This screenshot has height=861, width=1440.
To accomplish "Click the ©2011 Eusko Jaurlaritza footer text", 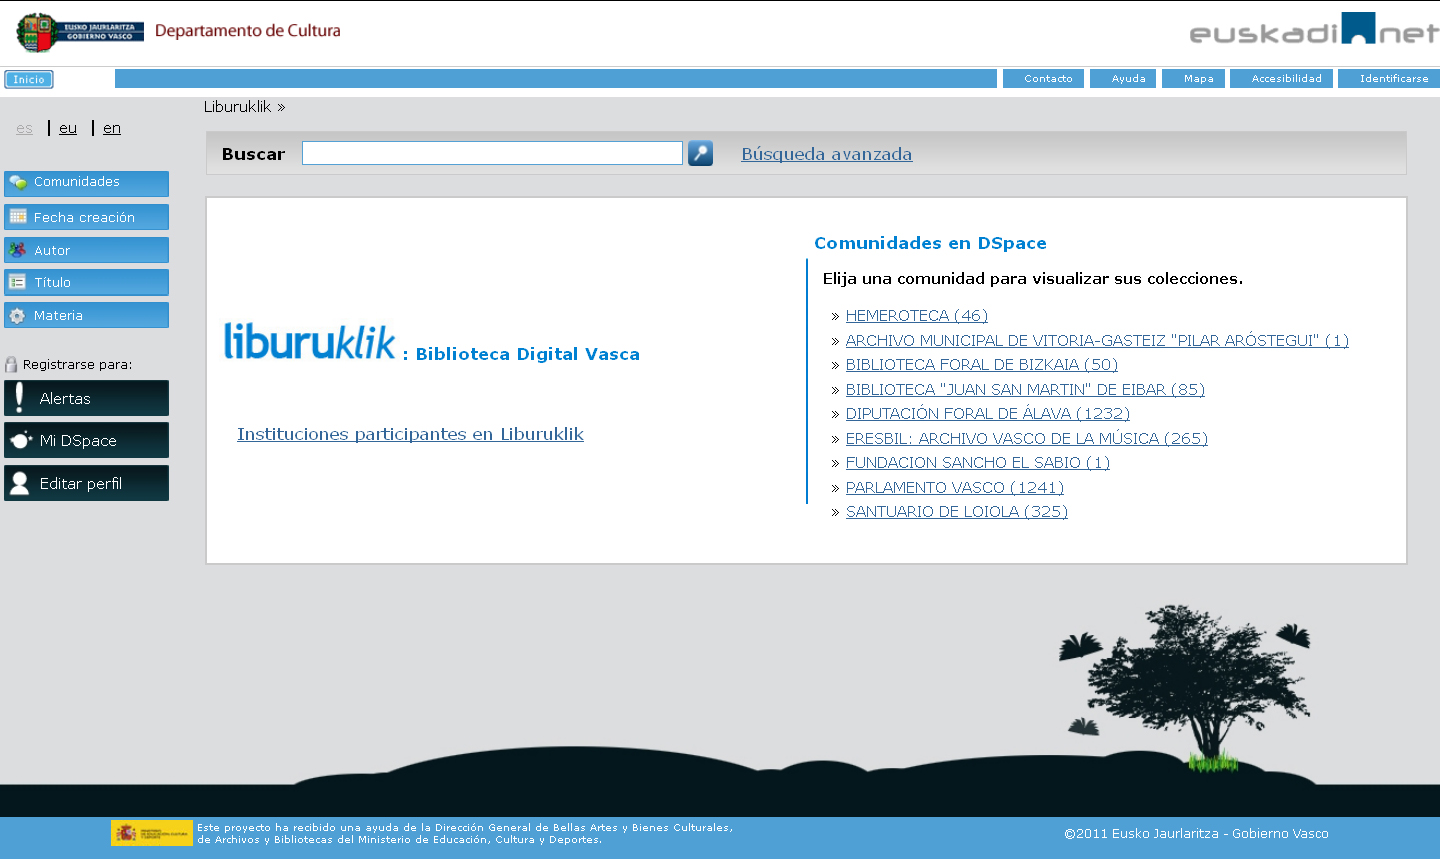I will click(1196, 834).
